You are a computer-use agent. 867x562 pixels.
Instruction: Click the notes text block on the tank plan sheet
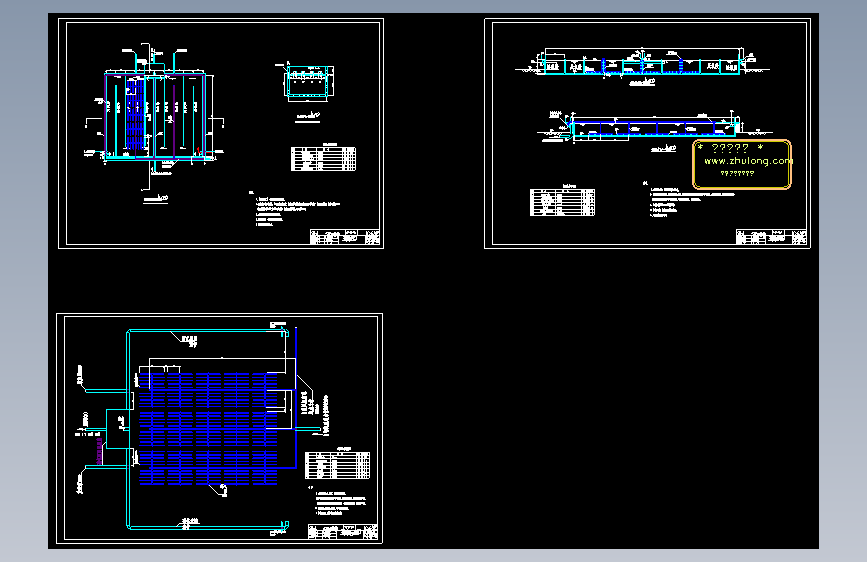coord(296,210)
